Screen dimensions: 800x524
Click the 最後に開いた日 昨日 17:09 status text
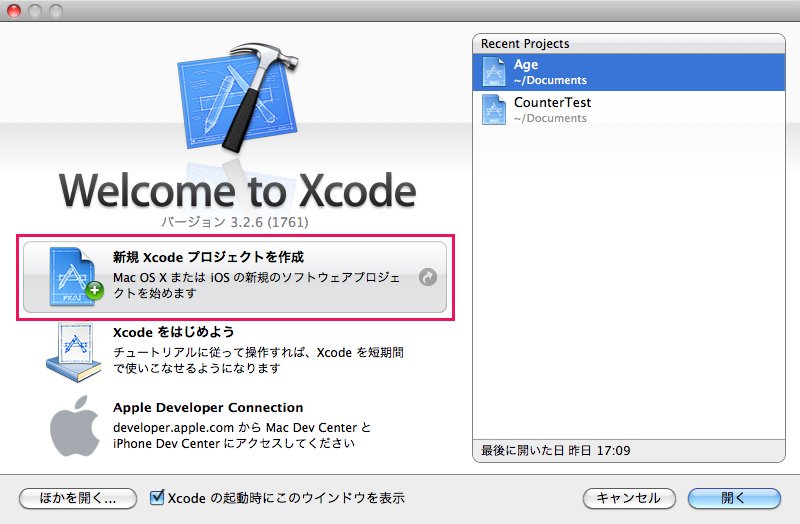point(556,451)
